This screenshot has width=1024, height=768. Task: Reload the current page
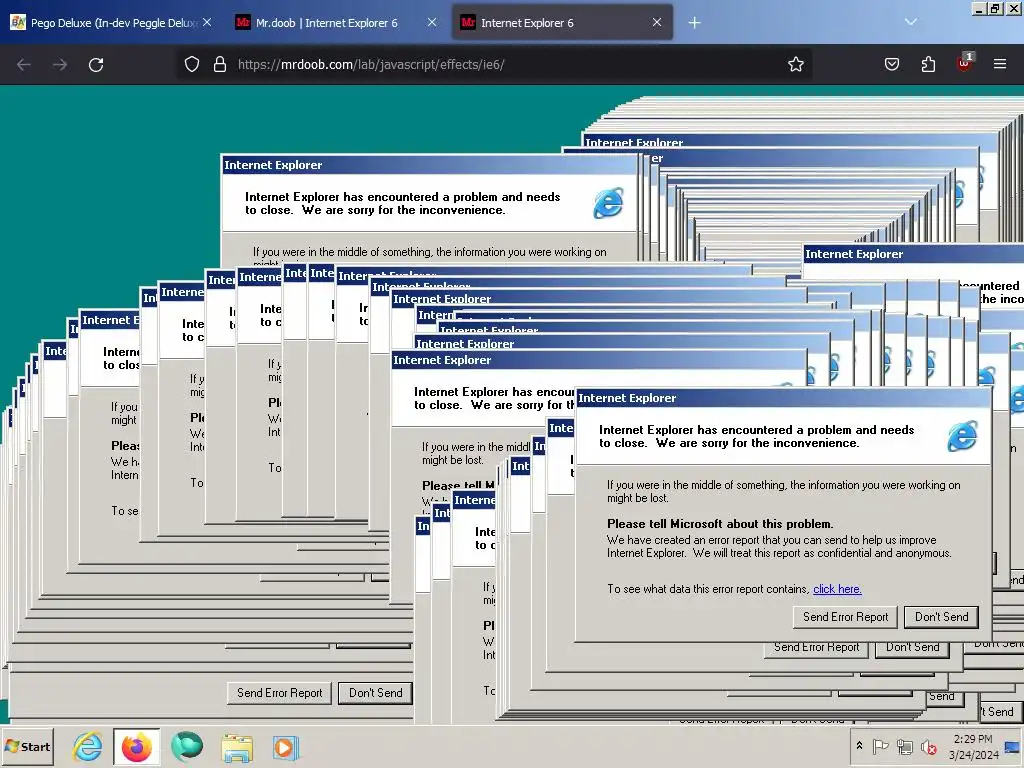[96, 65]
